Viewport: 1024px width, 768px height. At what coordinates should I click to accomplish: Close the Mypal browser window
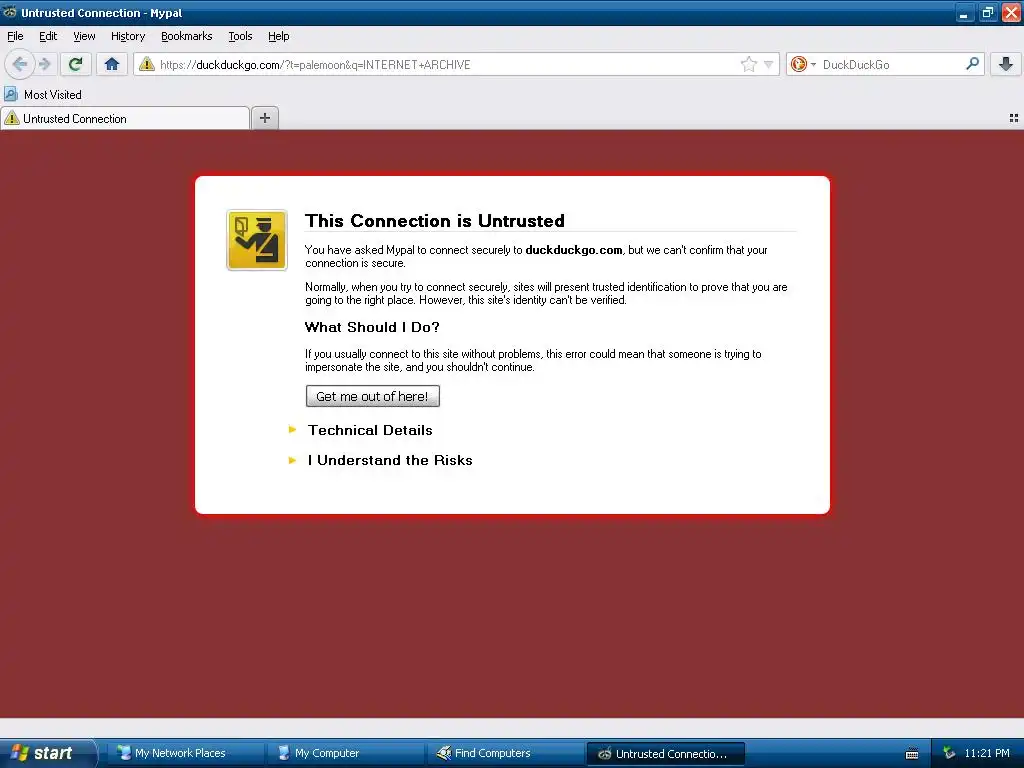1011,12
